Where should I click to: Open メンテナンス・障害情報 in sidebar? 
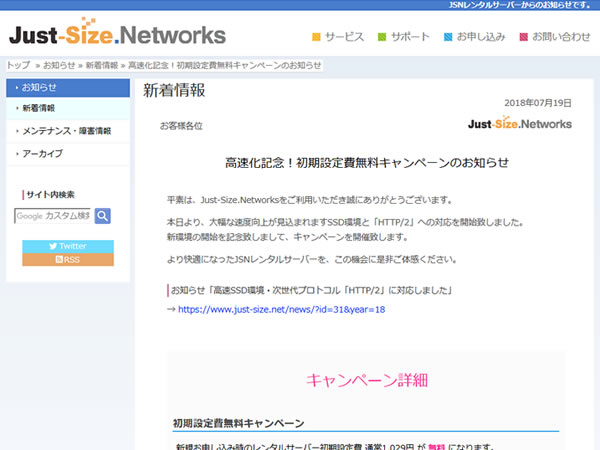(x=68, y=131)
